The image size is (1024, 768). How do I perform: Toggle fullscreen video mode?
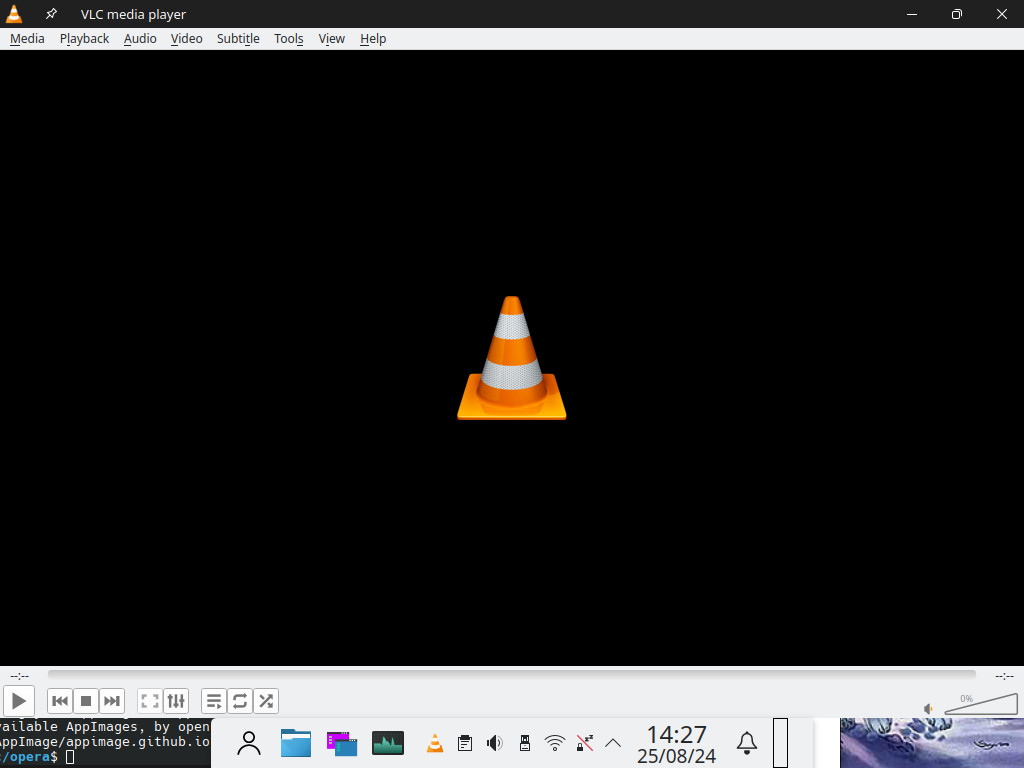click(150, 701)
